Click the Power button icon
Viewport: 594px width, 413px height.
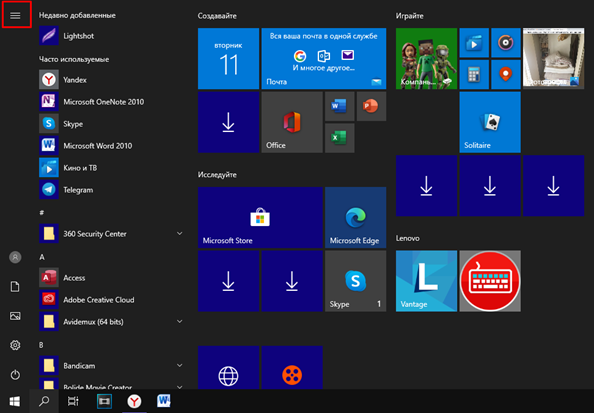[x=15, y=375]
